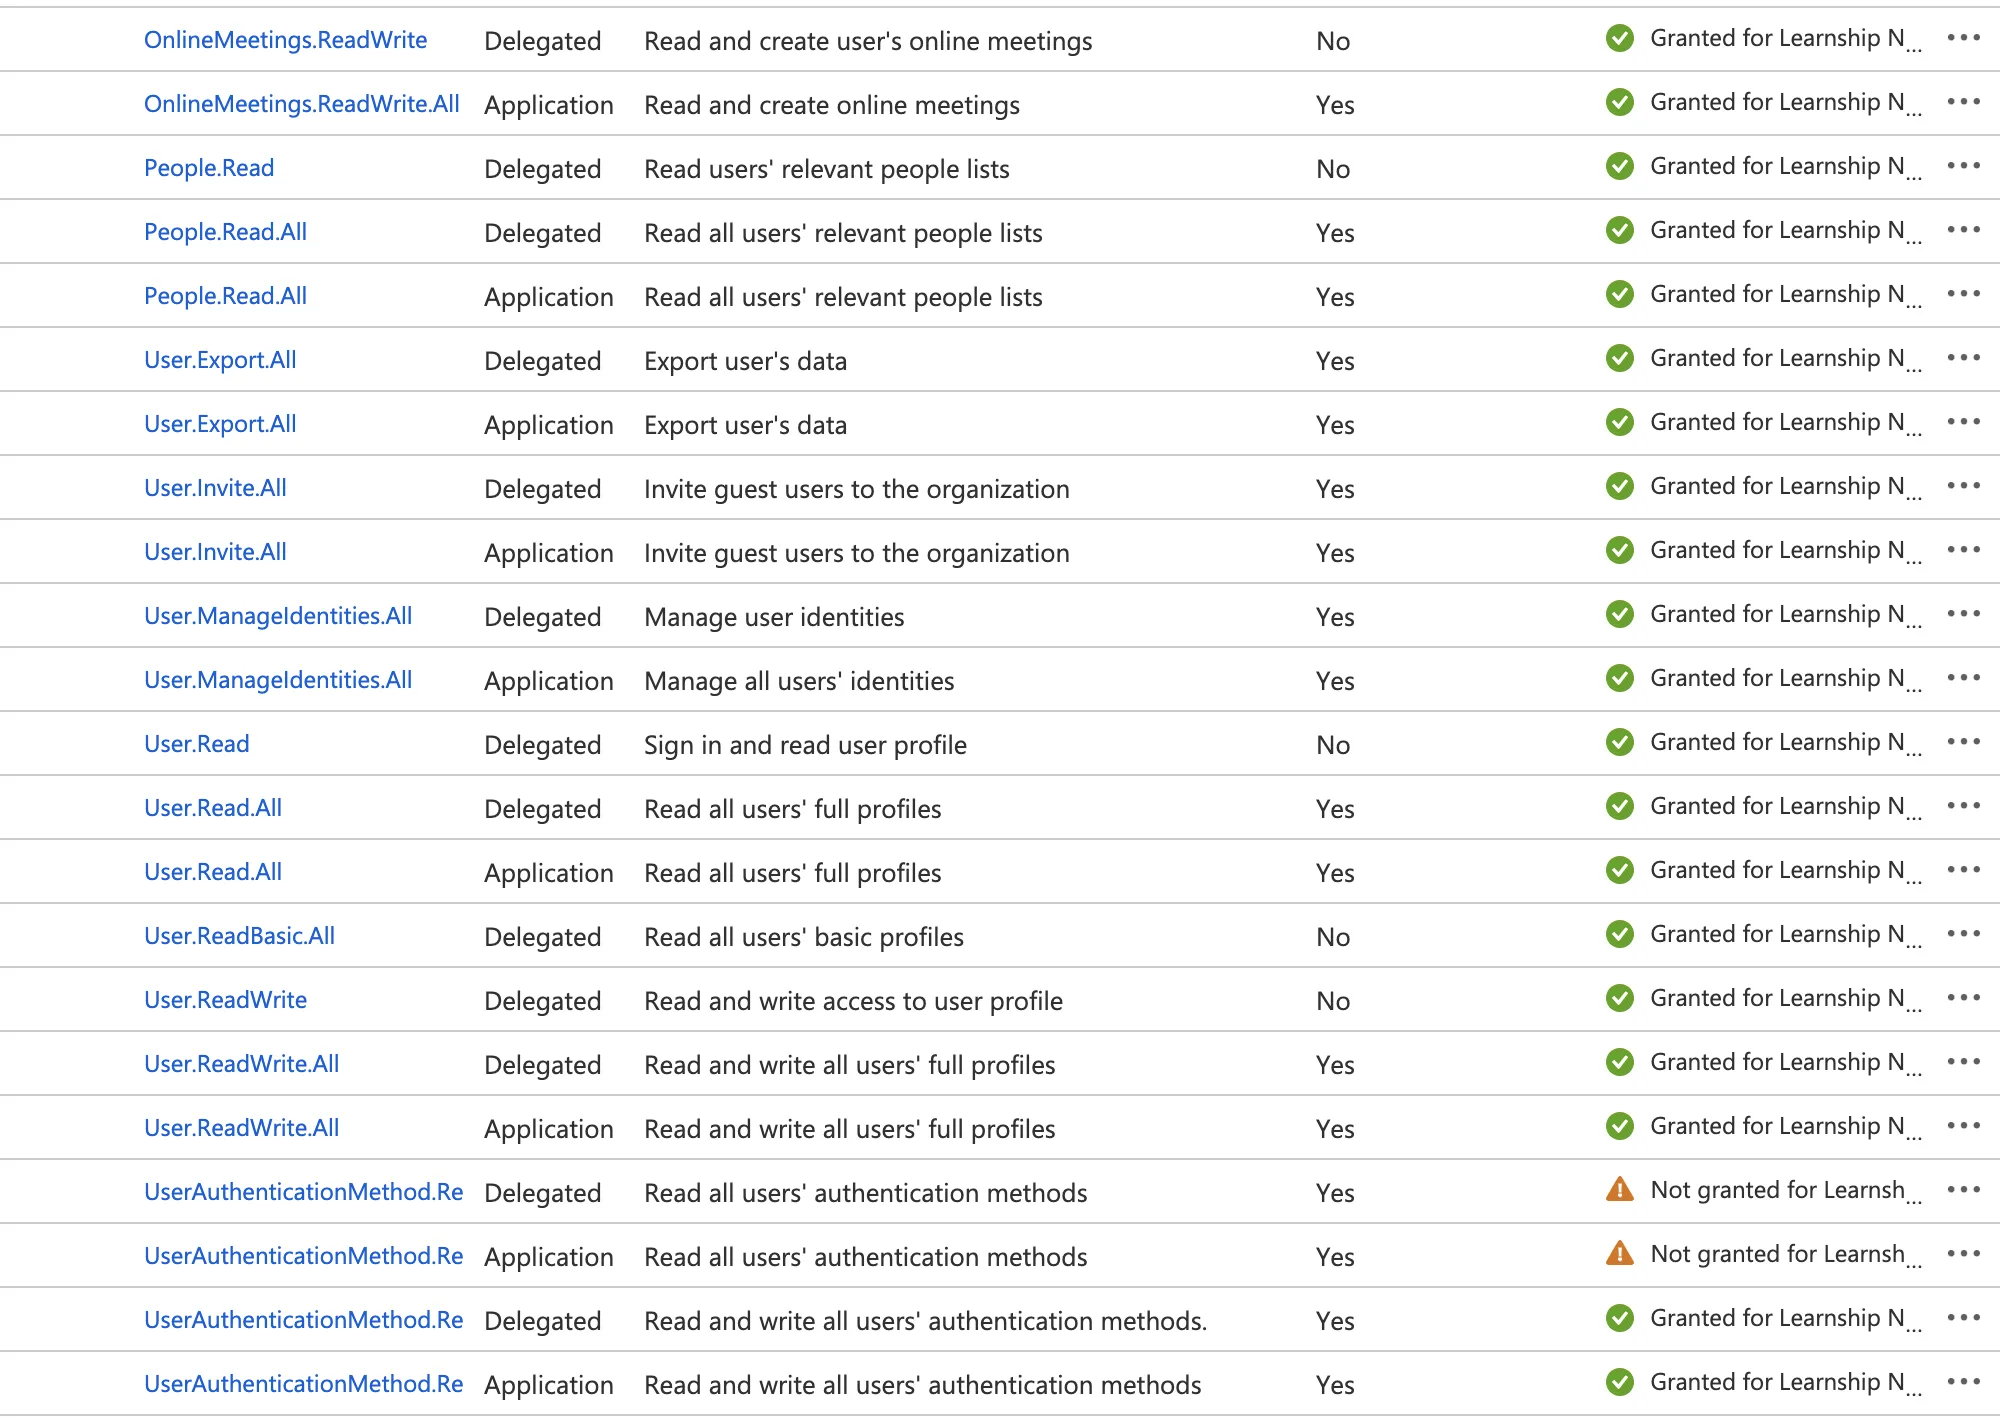
Task: Click warning triangle on application authentication methods read row
Action: click(1619, 1254)
